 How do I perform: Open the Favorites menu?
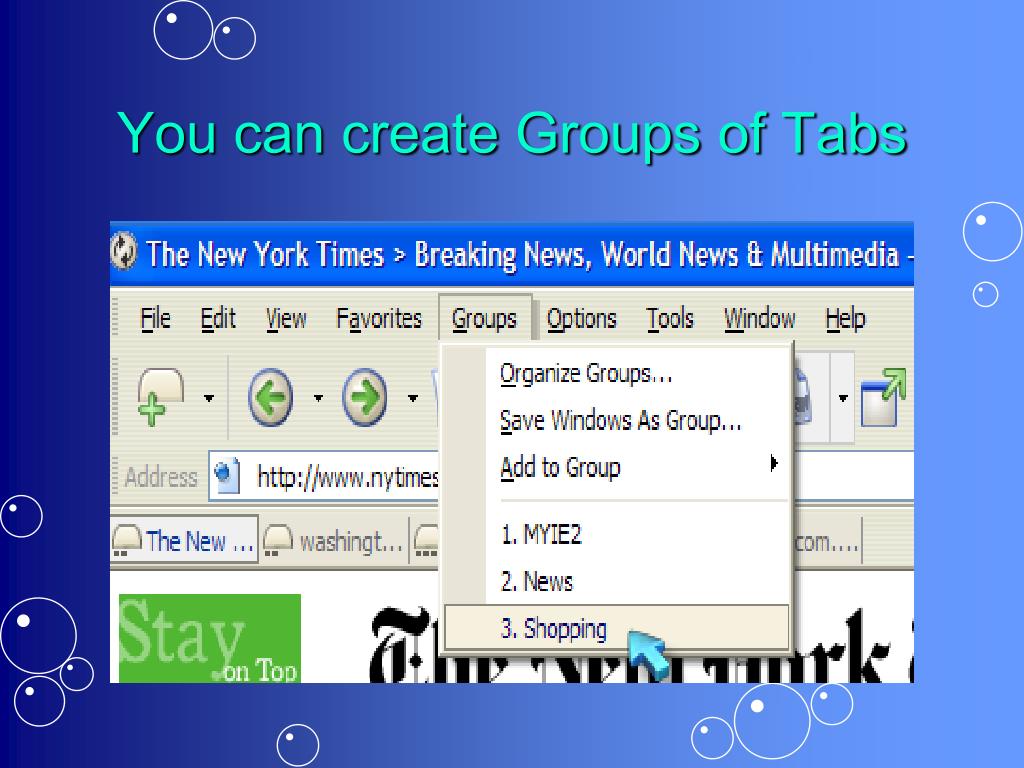tap(379, 319)
